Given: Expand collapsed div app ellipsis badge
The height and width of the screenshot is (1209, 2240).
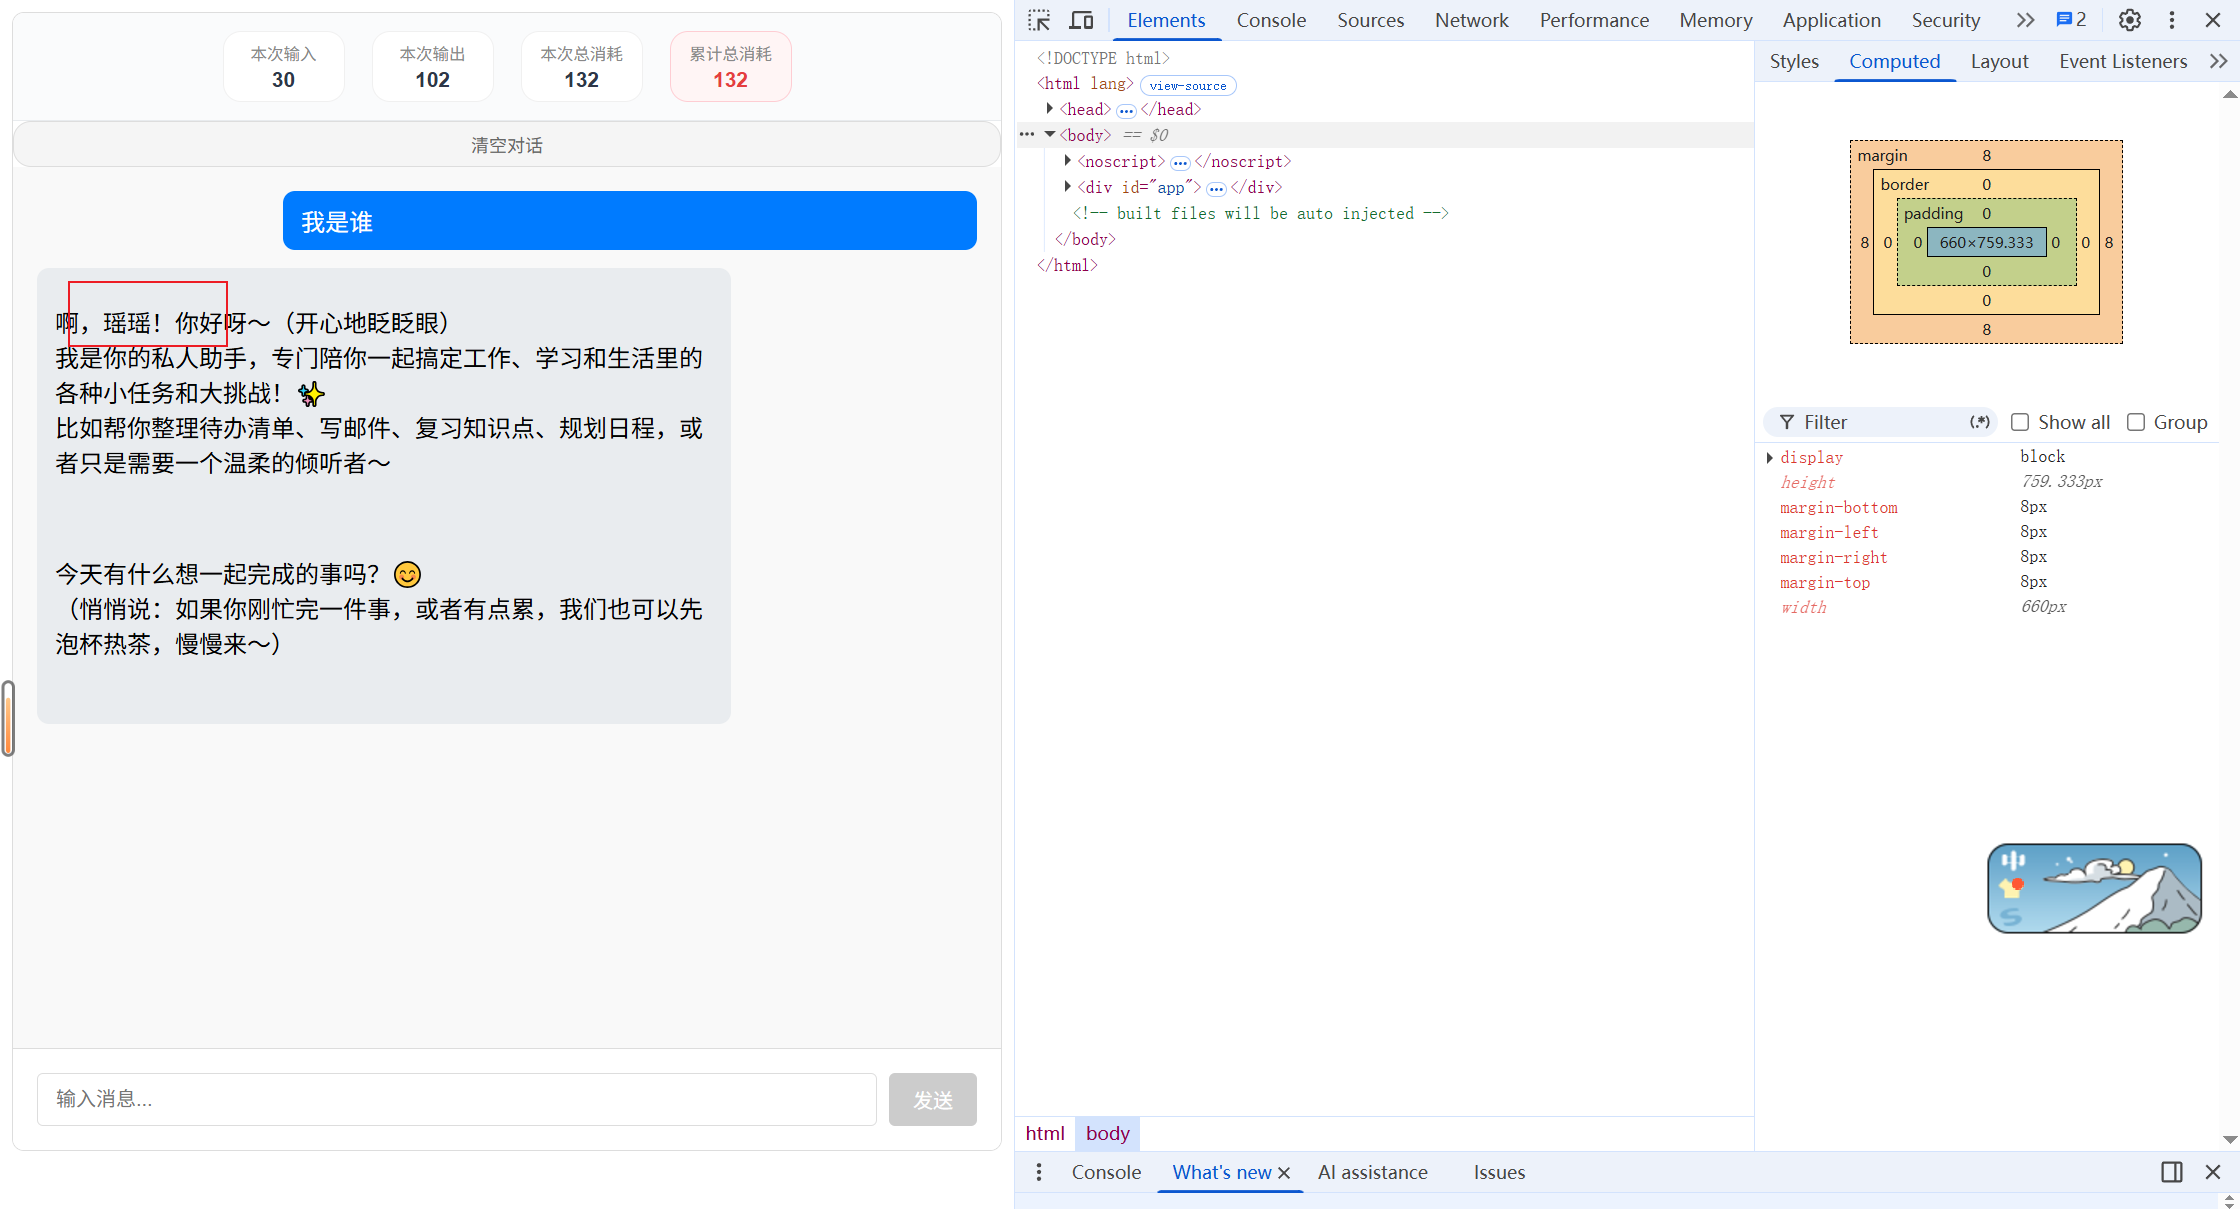Looking at the screenshot, I should 1216,188.
